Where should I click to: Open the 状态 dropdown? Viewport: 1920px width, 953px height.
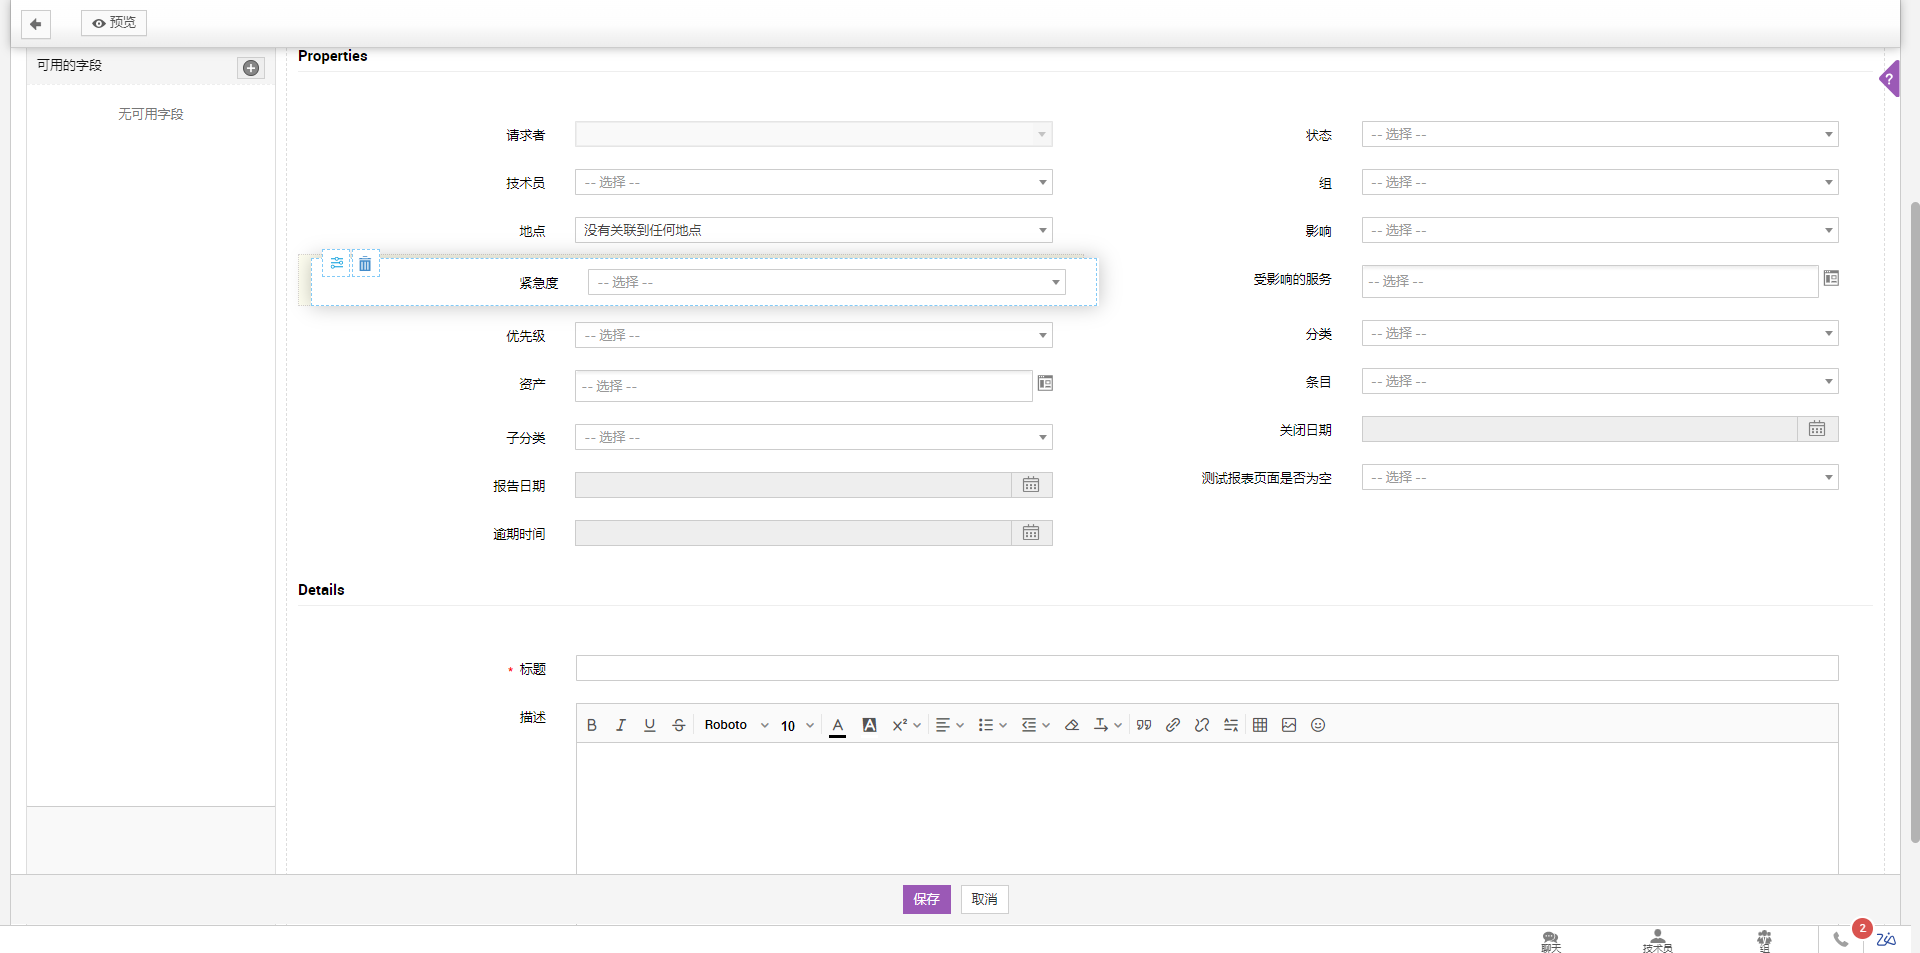point(1599,134)
